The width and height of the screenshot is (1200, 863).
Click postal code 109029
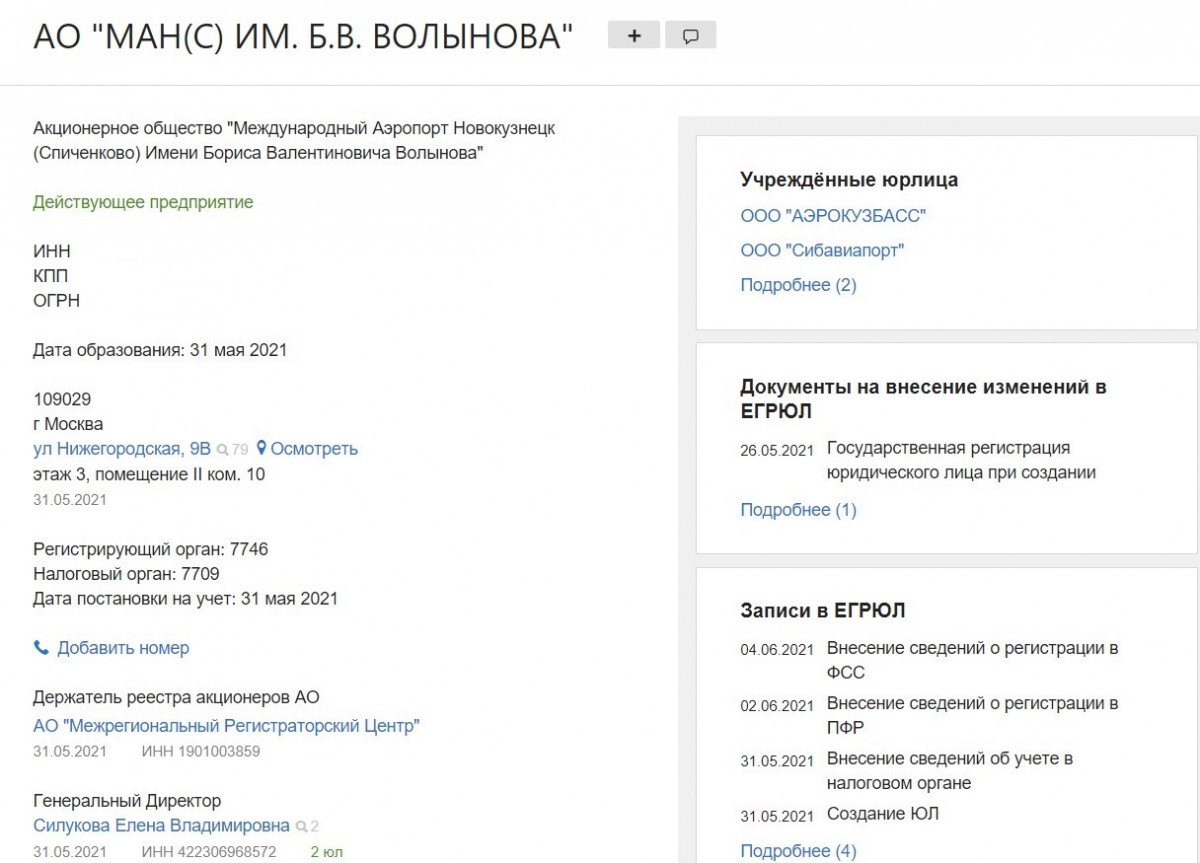tap(62, 399)
